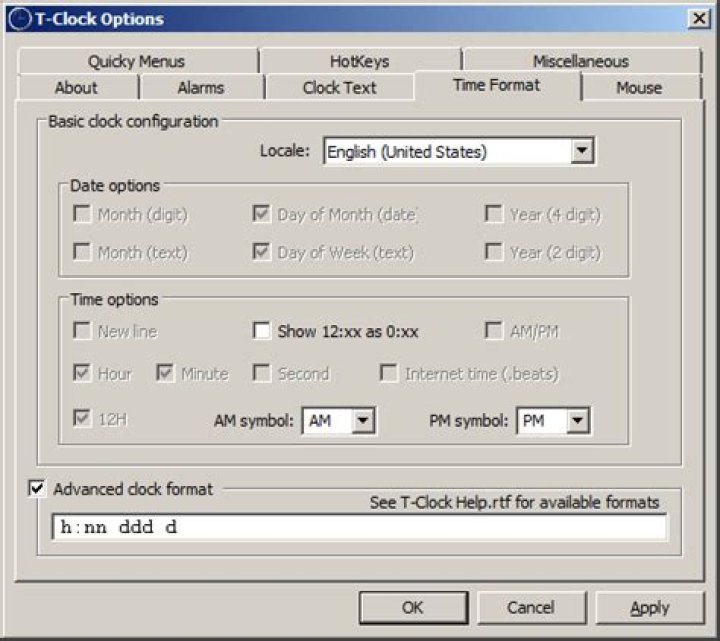Click the Cancel button
Image resolution: width=720 pixels, height=641 pixels.
[x=531, y=608]
